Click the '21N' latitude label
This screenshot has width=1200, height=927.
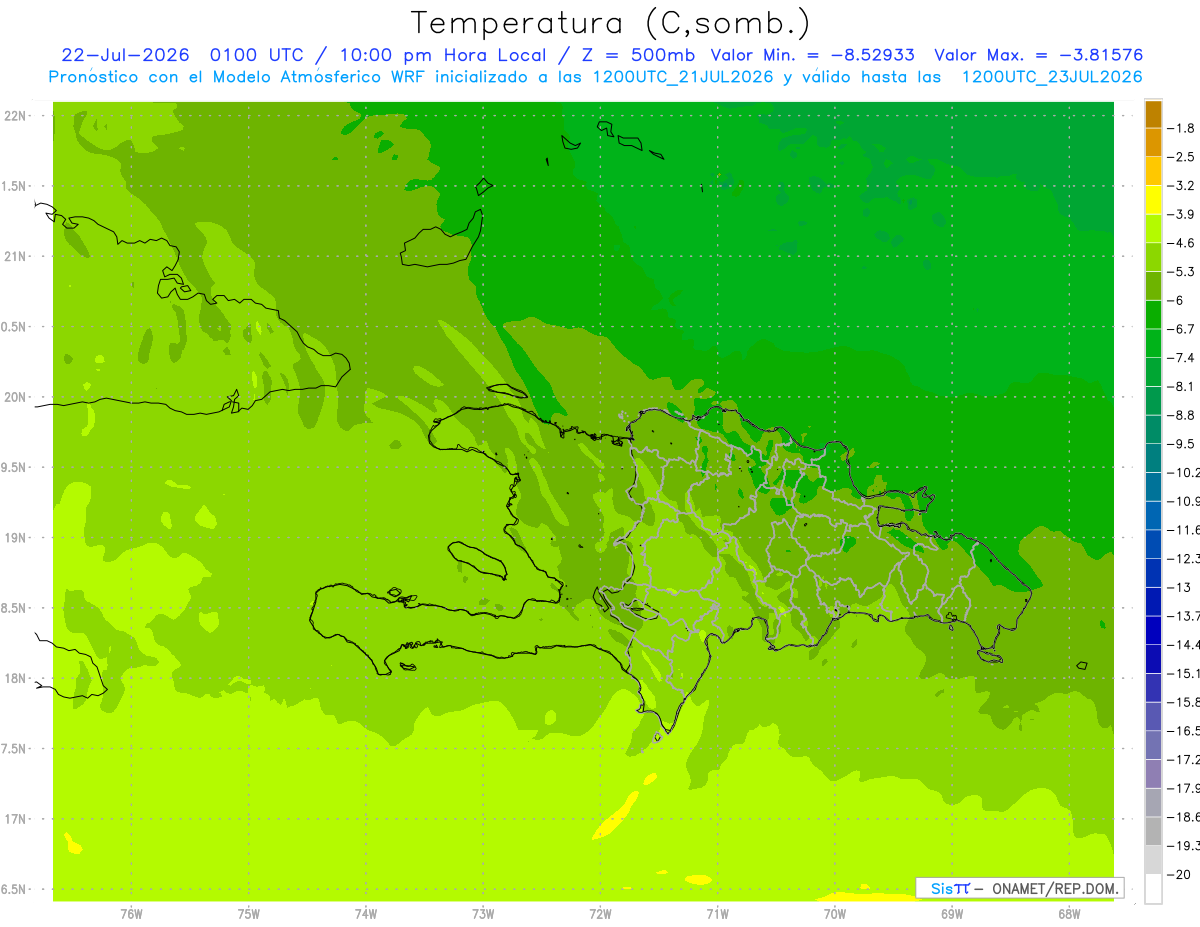click(16, 256)
